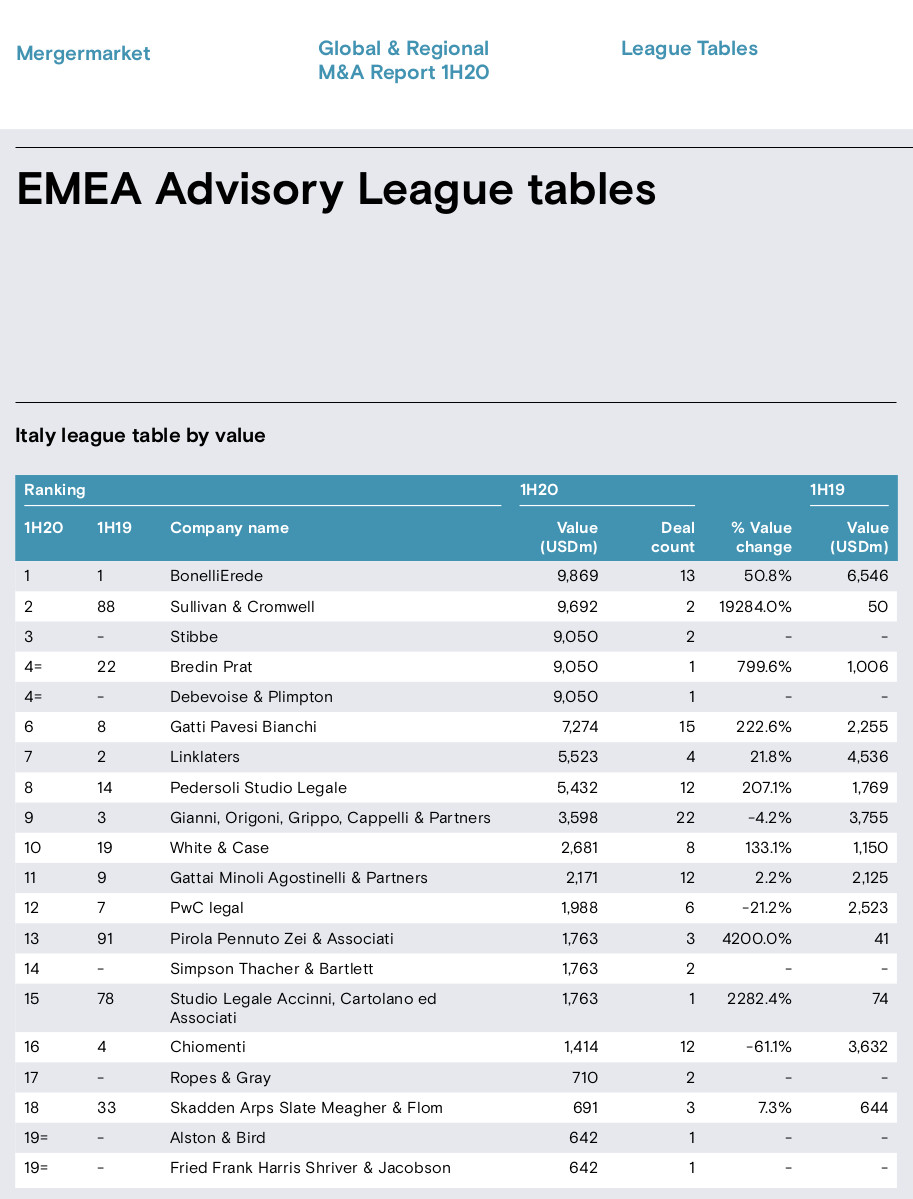913x1199 pixels.
Task: Select the Ropes & Gray row
Action: coord(456,1077)
